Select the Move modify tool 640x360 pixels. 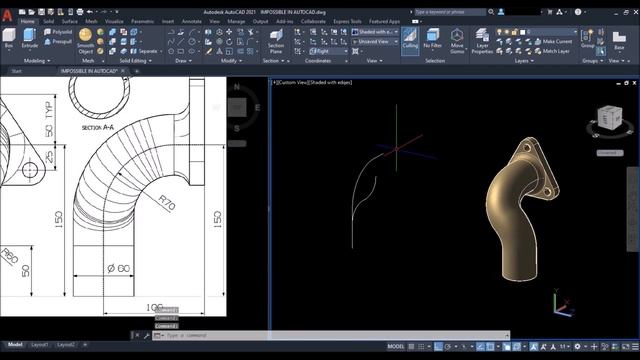coord(229,31)
